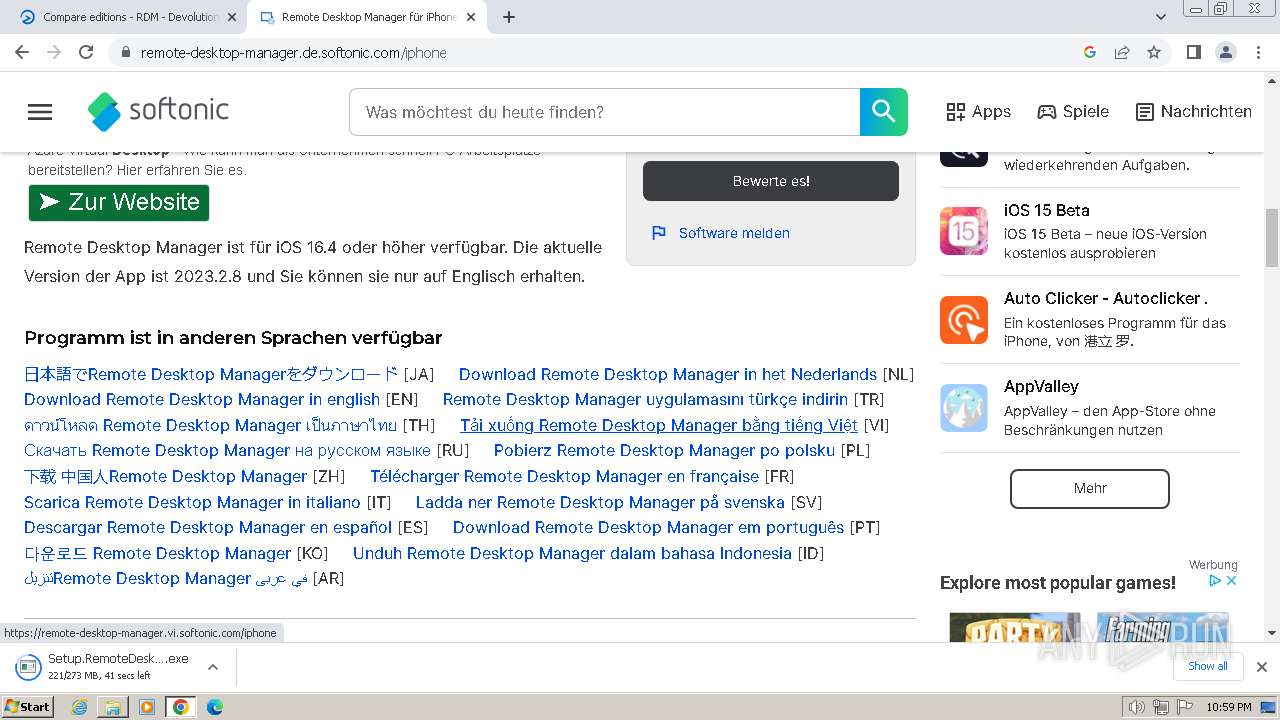
Task: Open the French Télécharger link
Action: pyautogui.click(x=565, y=476)
